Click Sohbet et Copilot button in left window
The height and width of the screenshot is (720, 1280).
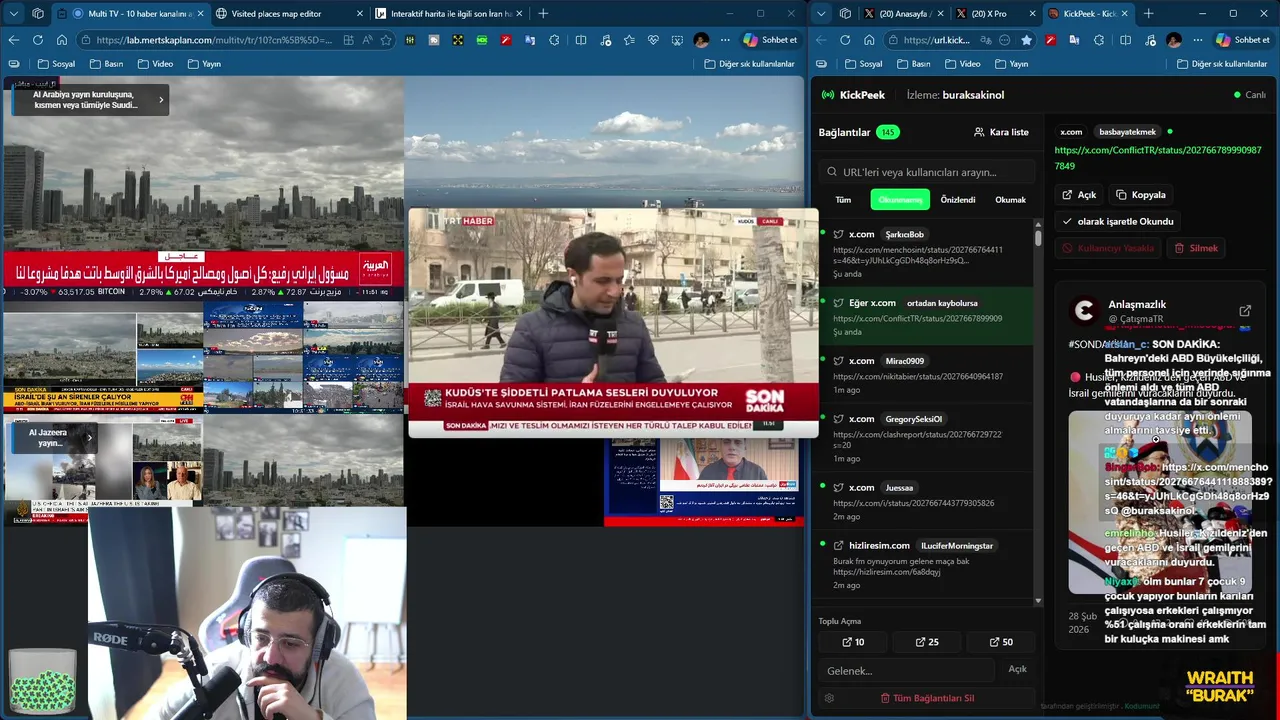pos(770,40)
